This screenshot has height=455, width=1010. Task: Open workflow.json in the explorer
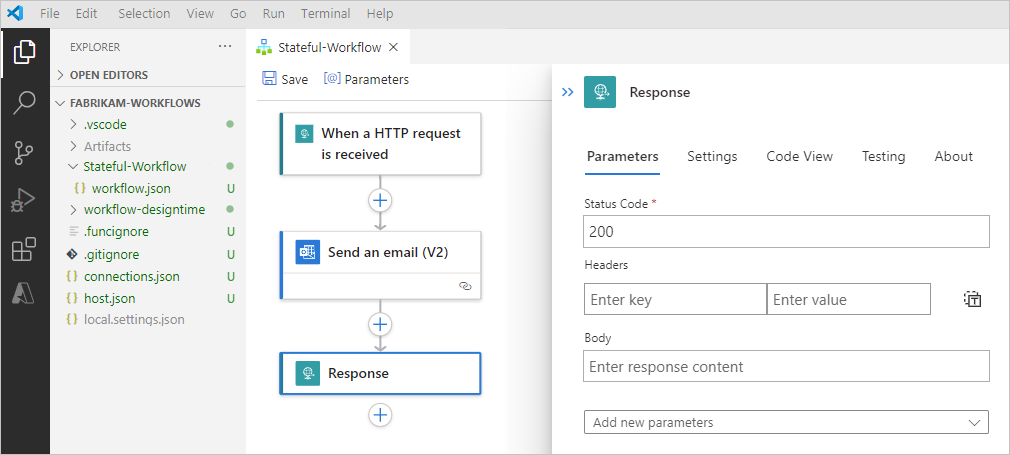point(128,188)
